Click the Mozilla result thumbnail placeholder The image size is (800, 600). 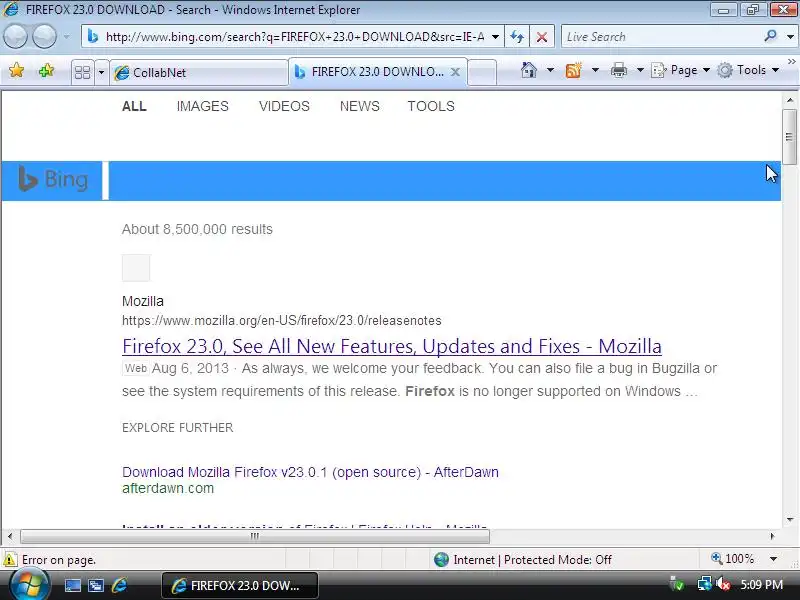click(136, 267)
